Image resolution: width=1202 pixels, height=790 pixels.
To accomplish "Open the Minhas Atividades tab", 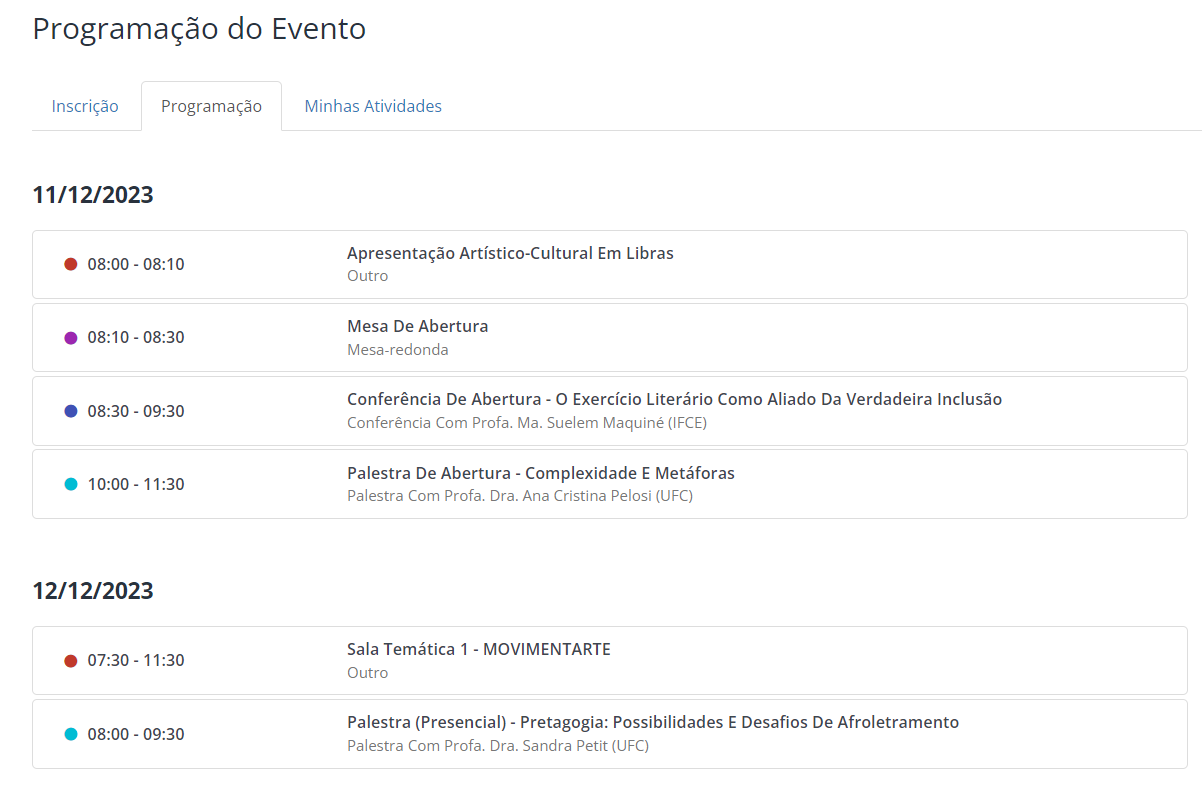I will coord(373,106).
